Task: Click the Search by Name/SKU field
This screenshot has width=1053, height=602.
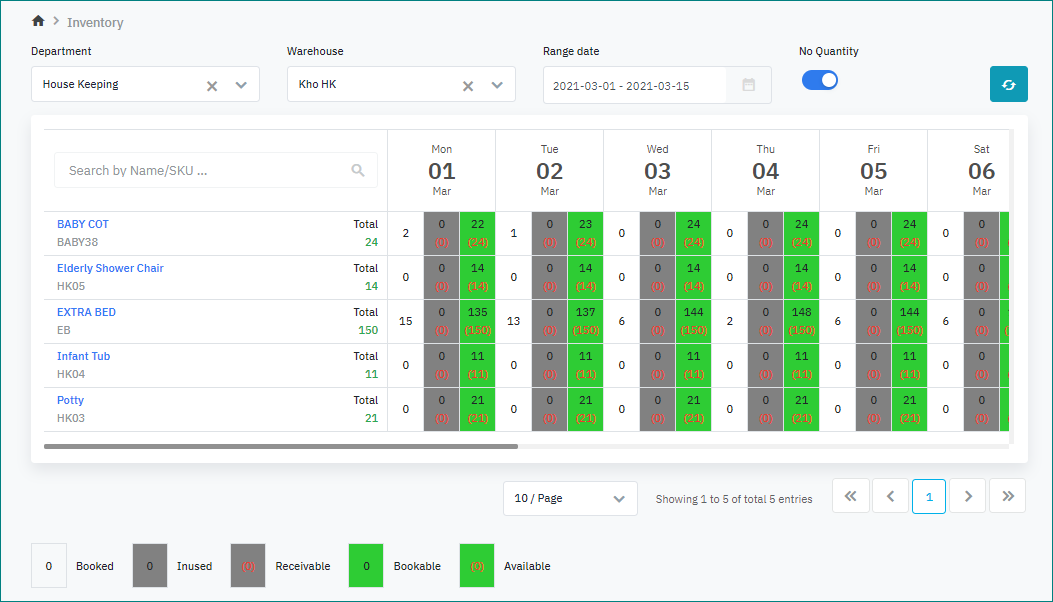Action: point(205,171)
